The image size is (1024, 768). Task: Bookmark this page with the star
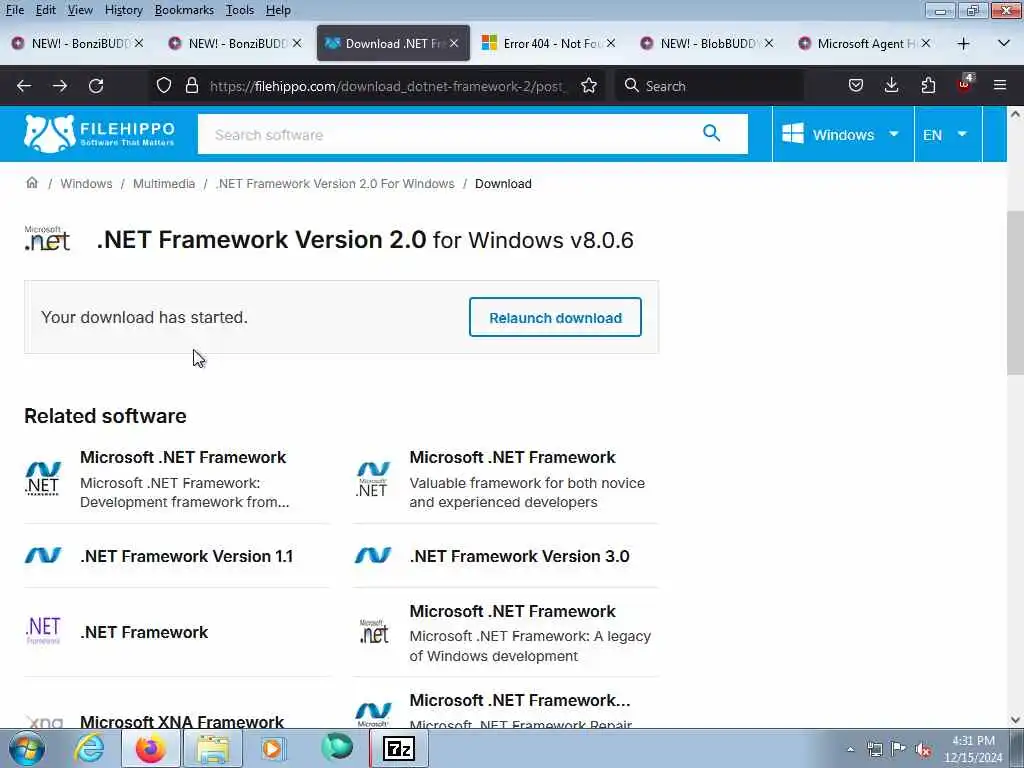click(x=588, y=86)
